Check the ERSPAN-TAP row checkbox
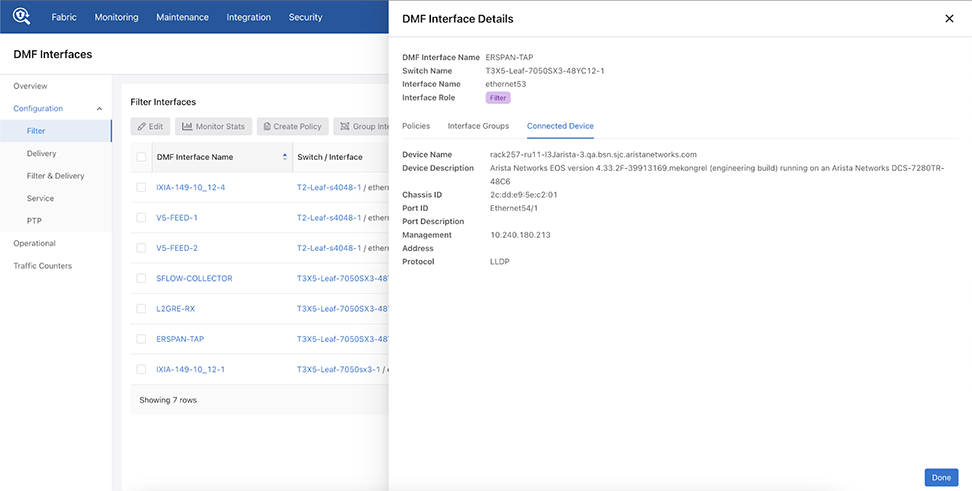The height and width of the screenshot is (491, 972). pos(141,339)
